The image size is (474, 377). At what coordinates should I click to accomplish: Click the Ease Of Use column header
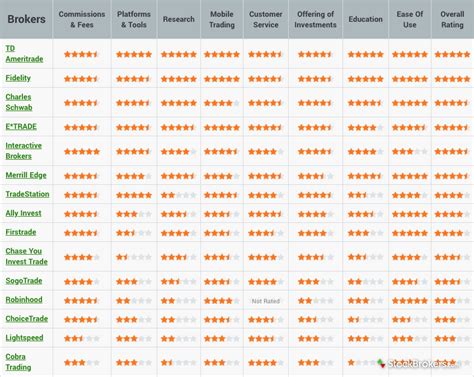pyautogui.click(x=410, y=19)
